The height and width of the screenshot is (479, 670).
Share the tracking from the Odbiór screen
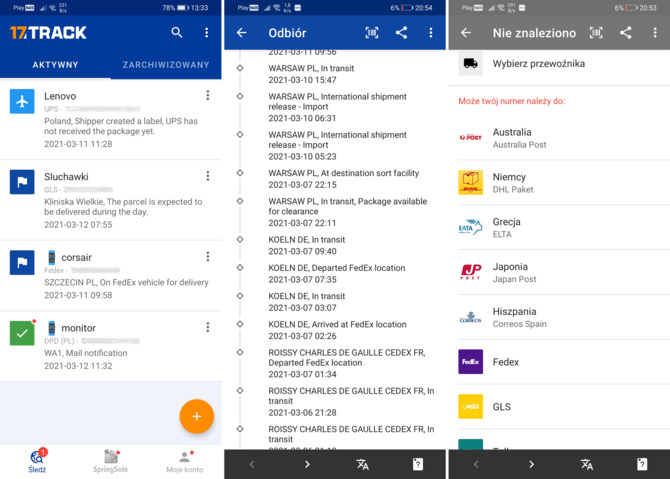(x=401, y=32)
